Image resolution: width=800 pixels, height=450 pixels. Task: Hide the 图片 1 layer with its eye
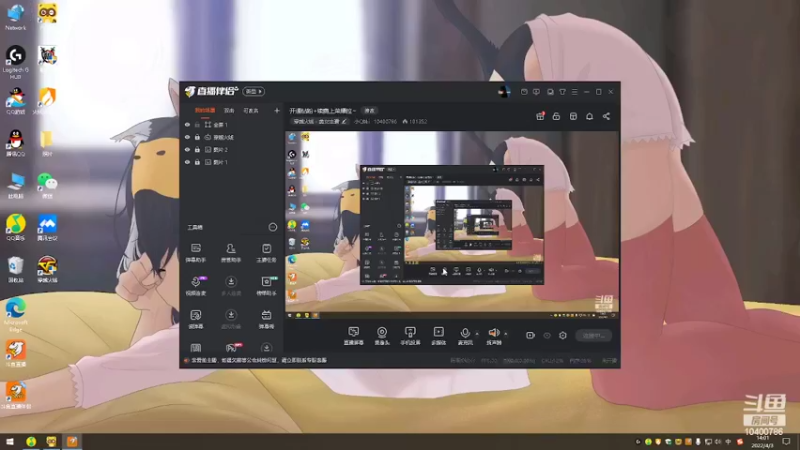[187, 162]
